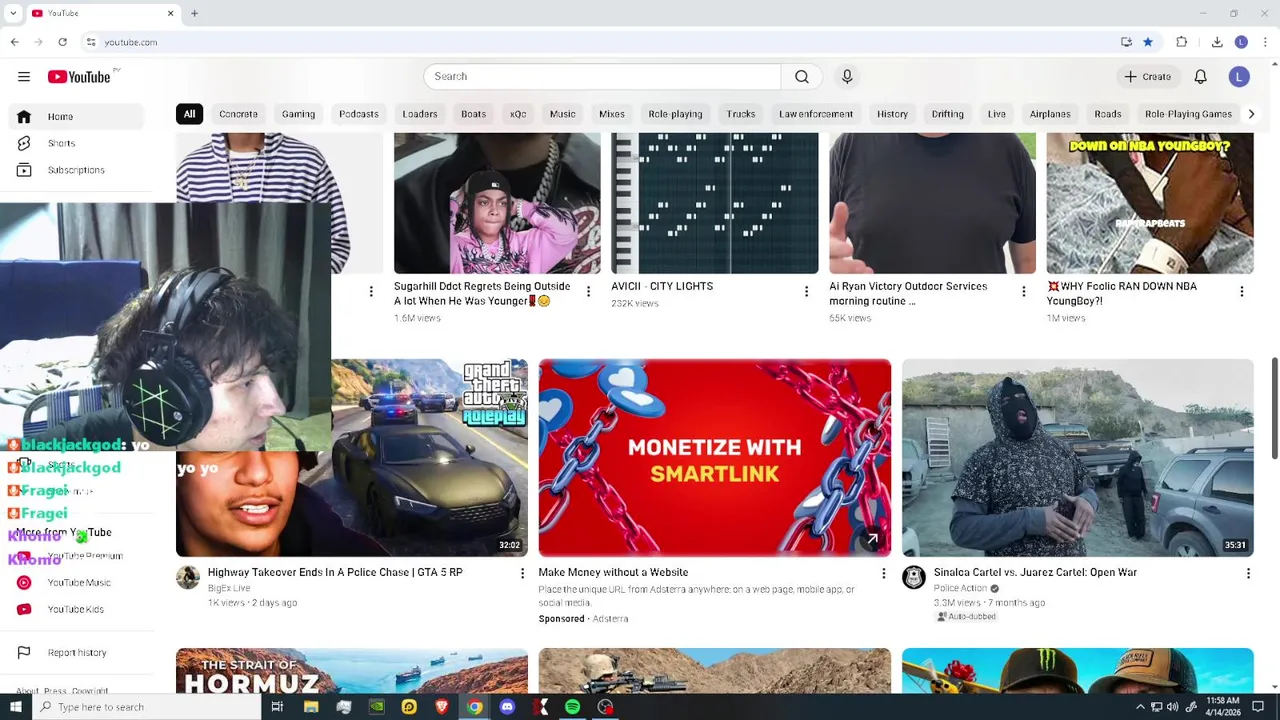Open Chrome extensions puzzle menu
1280x720 pixels.
pyautogui.click(x=1182, y=42)
